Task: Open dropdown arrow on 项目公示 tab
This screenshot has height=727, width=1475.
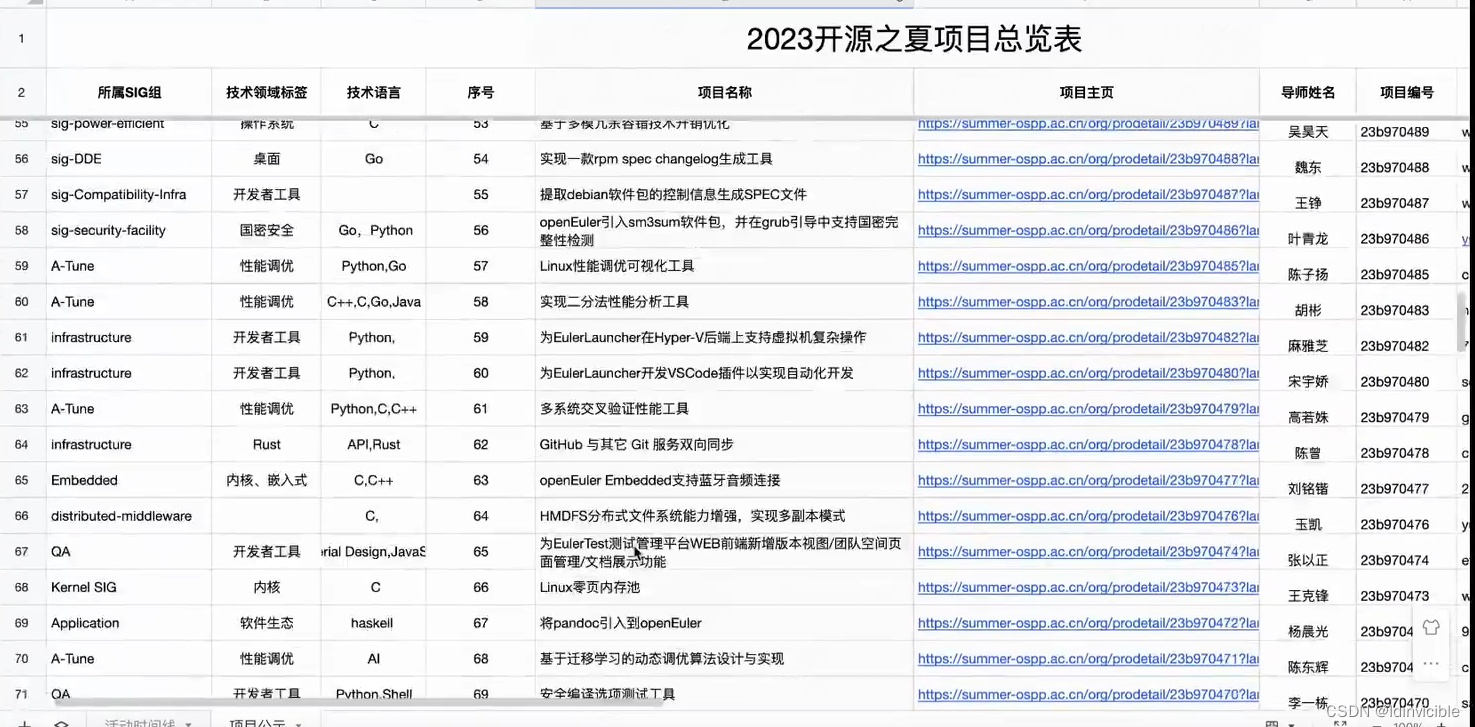Action: [x=298, y=723]
